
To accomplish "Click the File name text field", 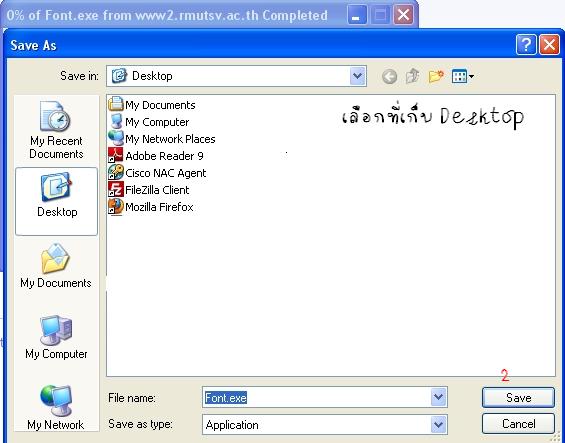I will point(316,398).
